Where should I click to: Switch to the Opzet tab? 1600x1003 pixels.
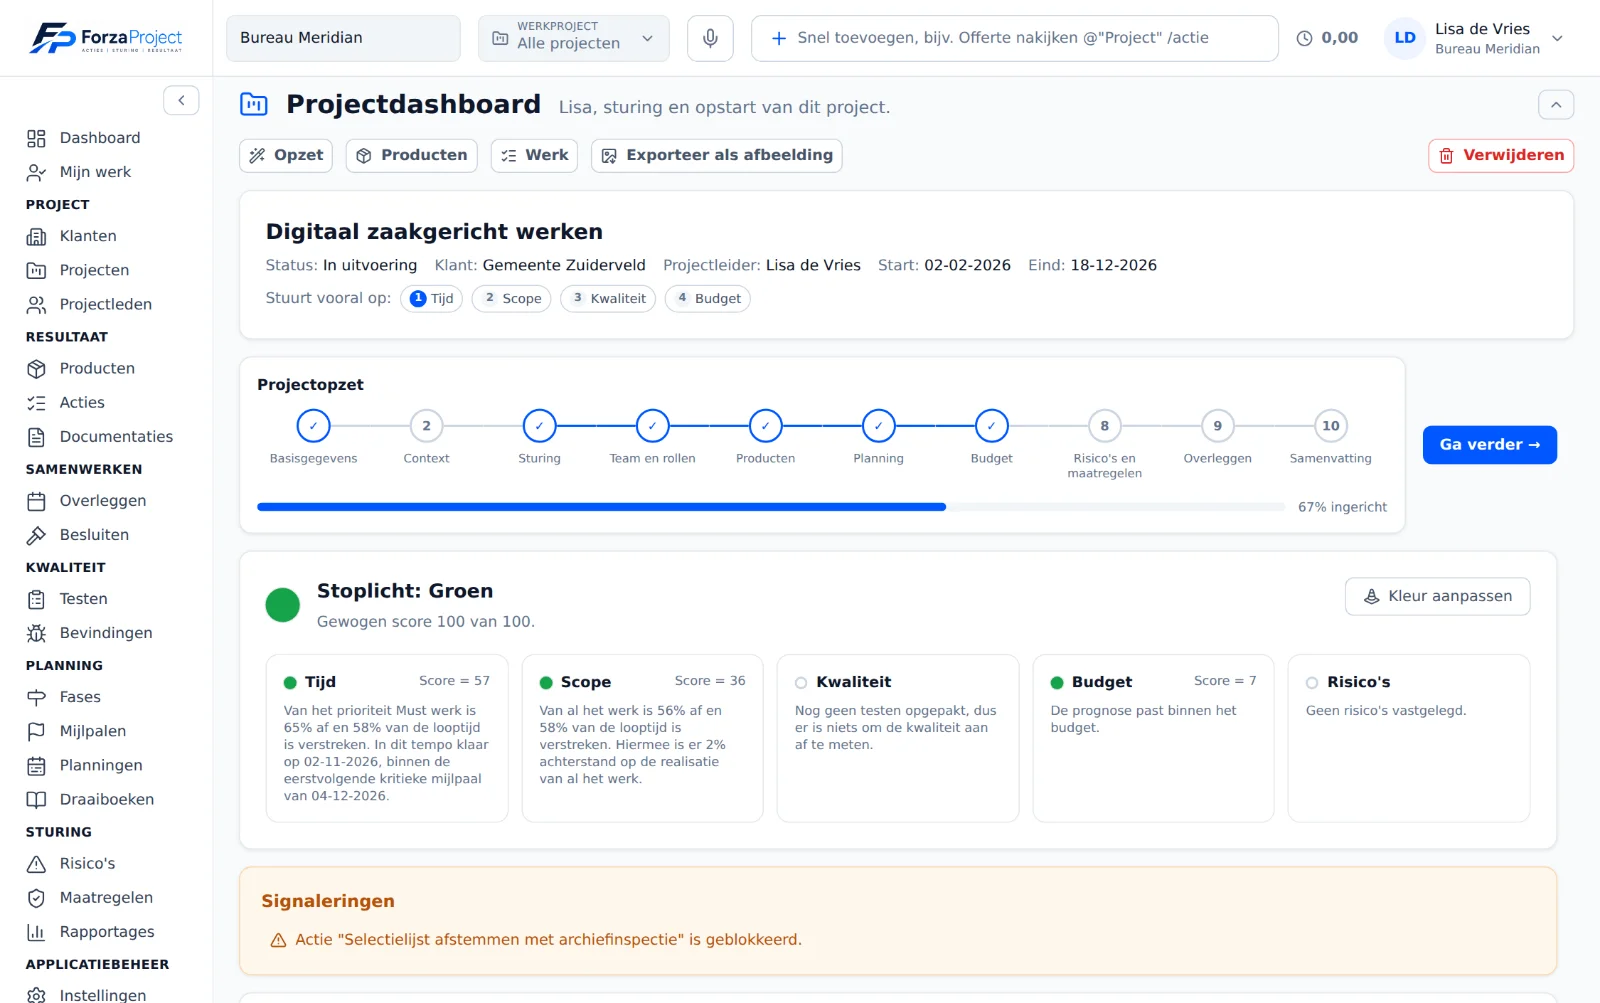(x=286, y=155)
